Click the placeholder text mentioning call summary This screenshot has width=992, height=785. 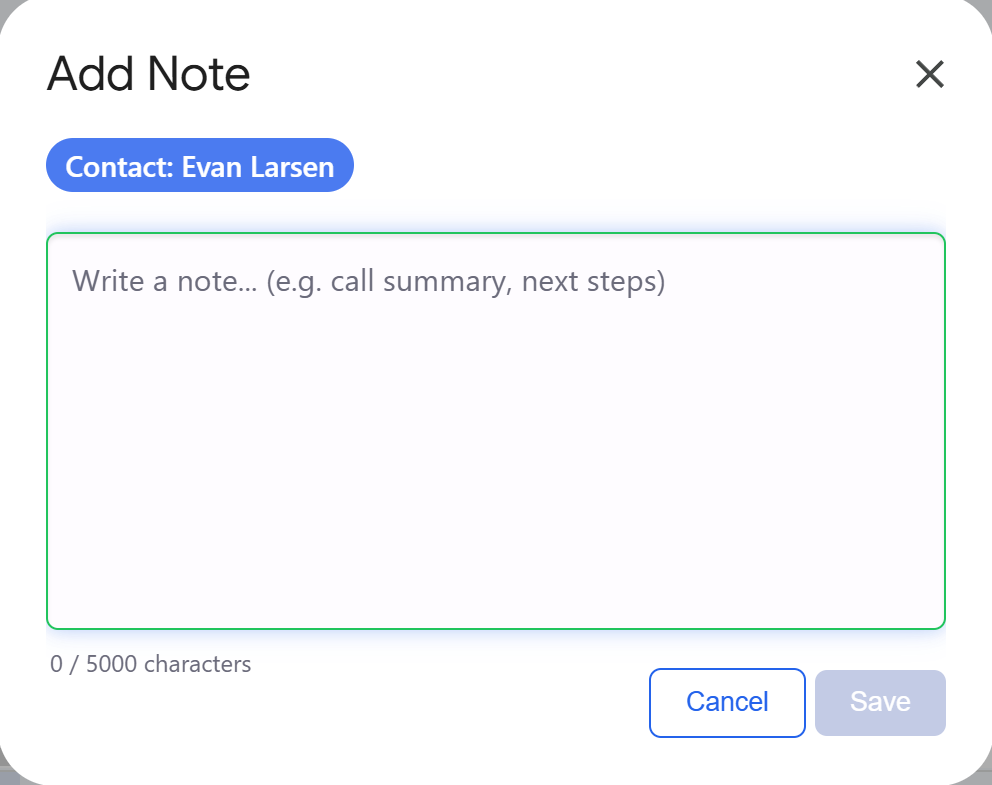(x=369, y=281)
